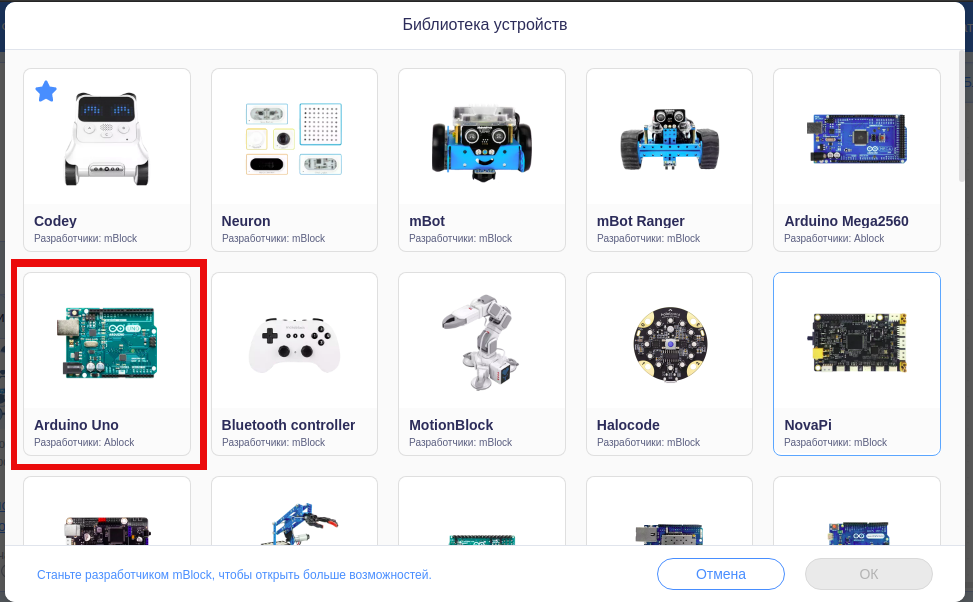Click the Arduino Mega2560 title text
The image size is (973, 602).
(x=846, y=221)
